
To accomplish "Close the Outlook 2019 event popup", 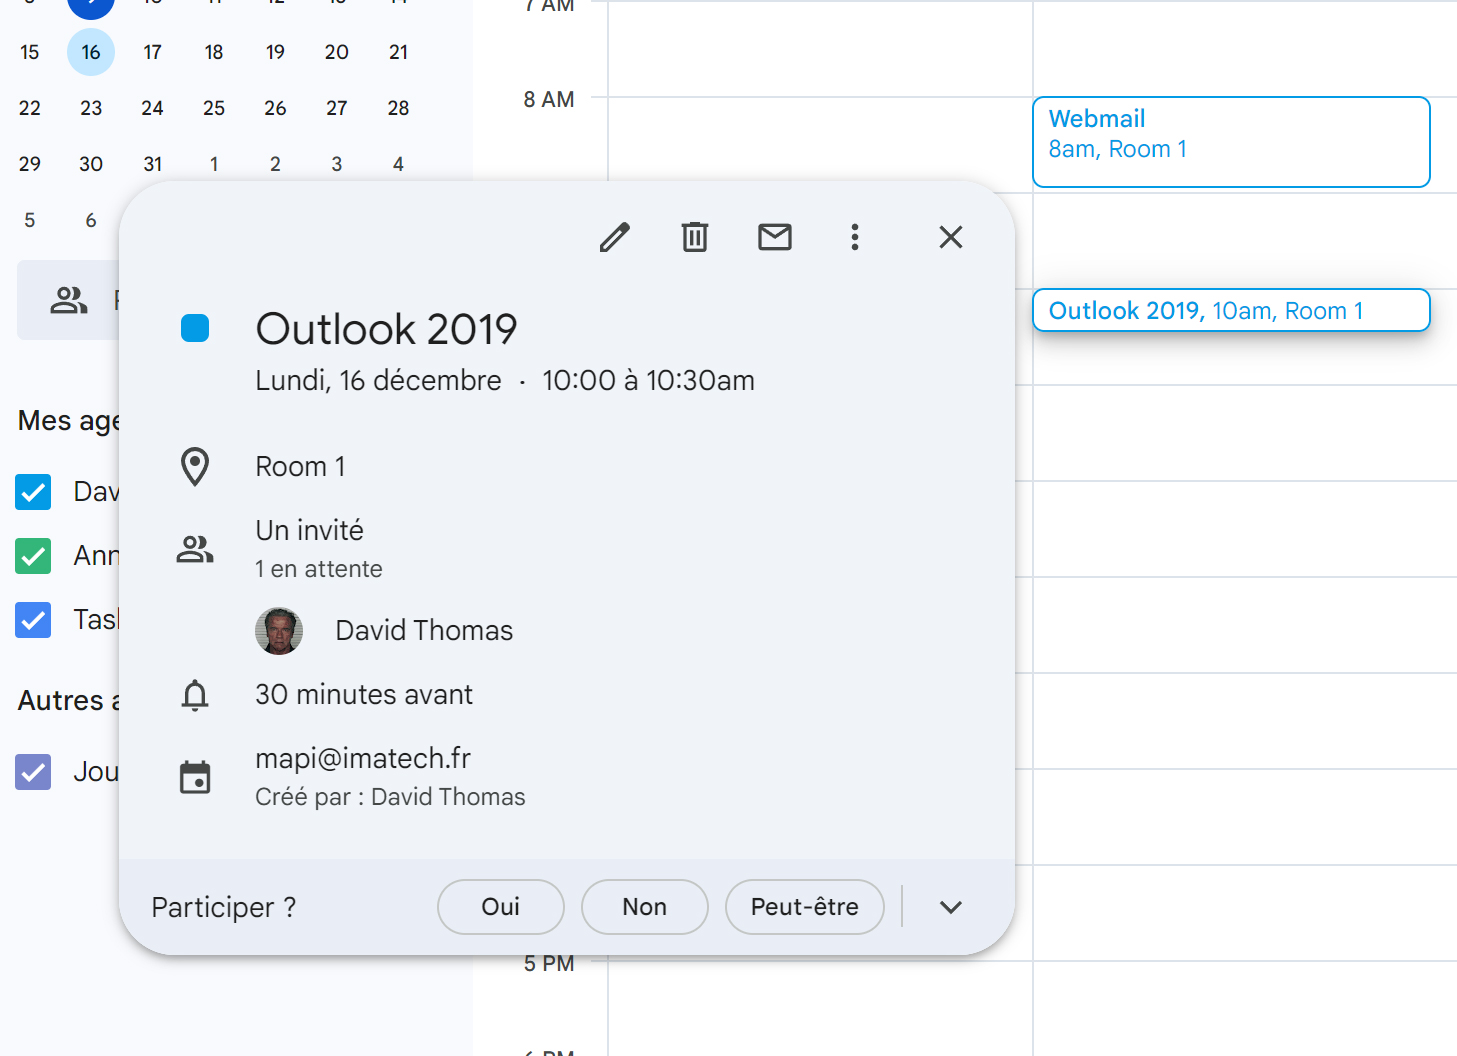I will coord(951,237).
